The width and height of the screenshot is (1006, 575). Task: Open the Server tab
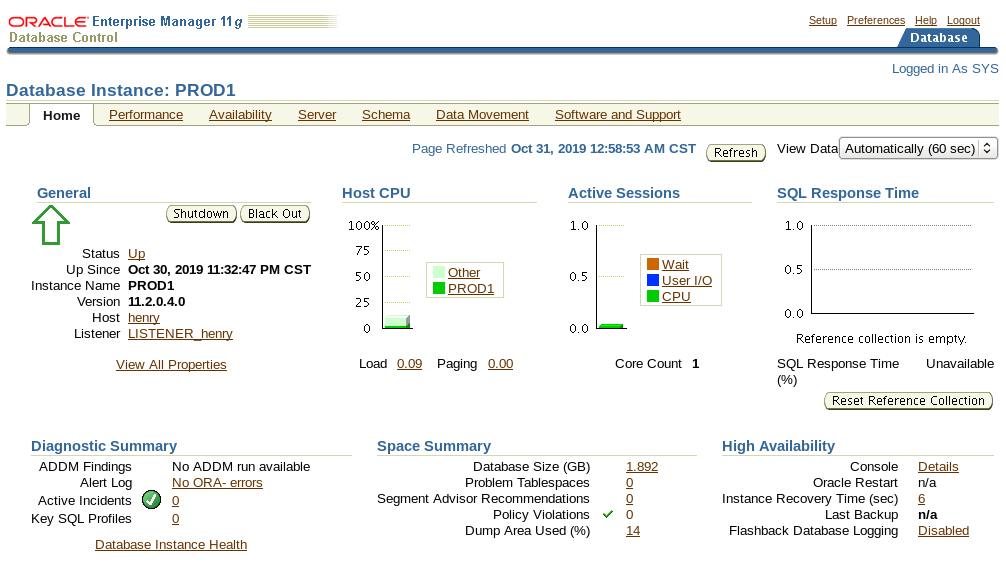click(317, 114)
